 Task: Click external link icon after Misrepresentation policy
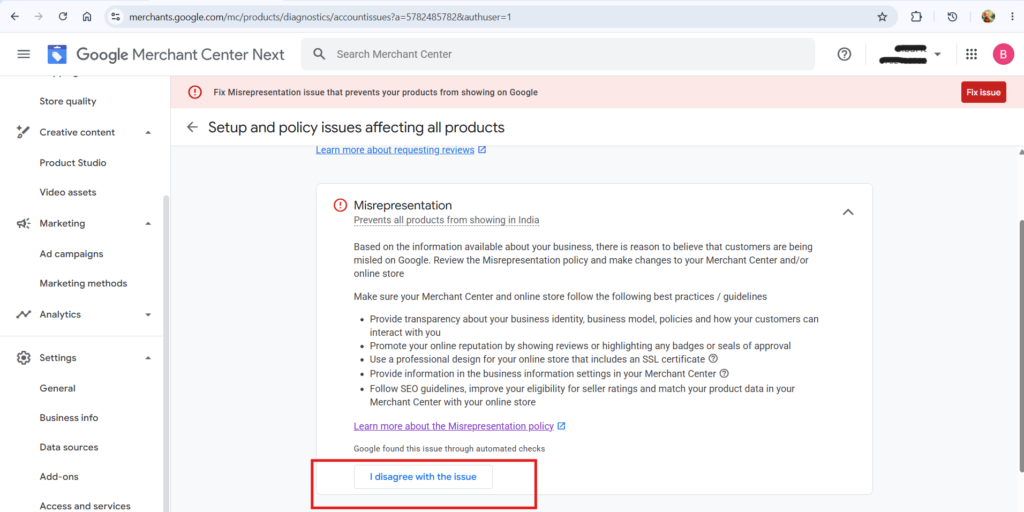point(561,426)
